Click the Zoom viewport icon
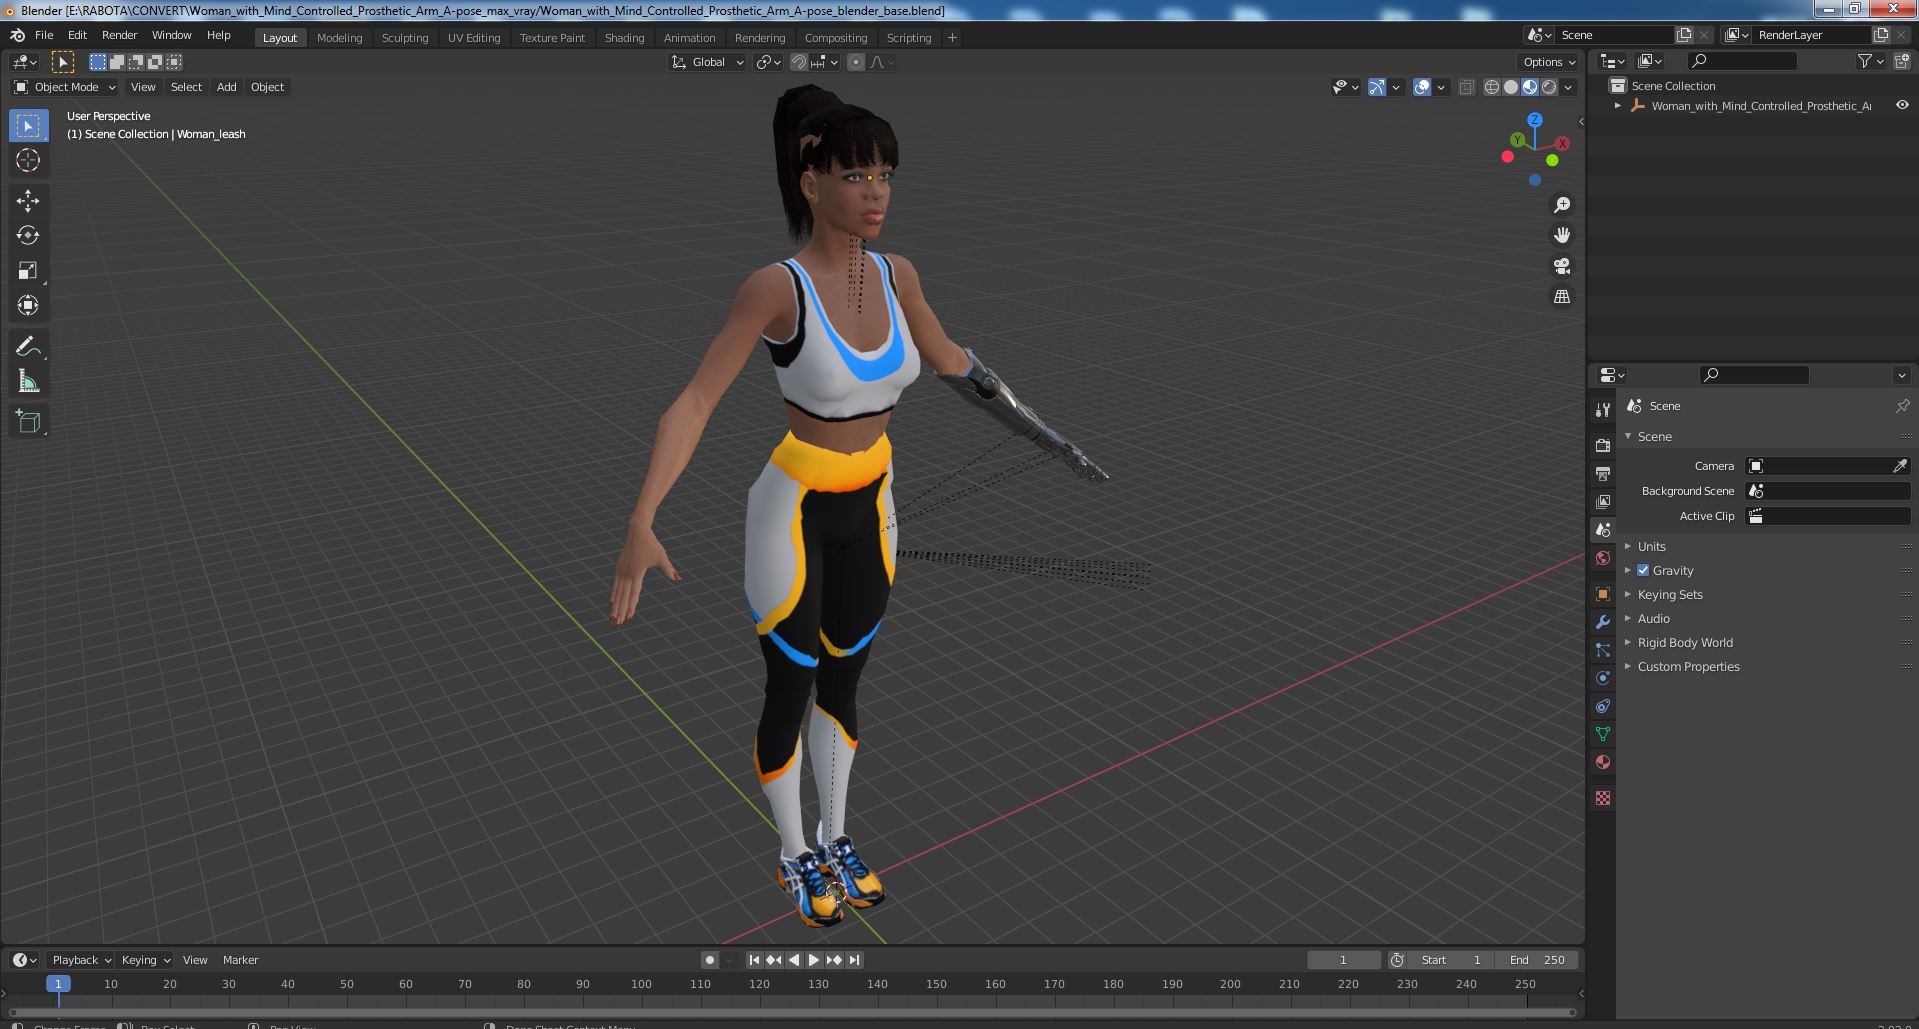Screen dimensions: 1919x1029 click(x=1561, y=205)
